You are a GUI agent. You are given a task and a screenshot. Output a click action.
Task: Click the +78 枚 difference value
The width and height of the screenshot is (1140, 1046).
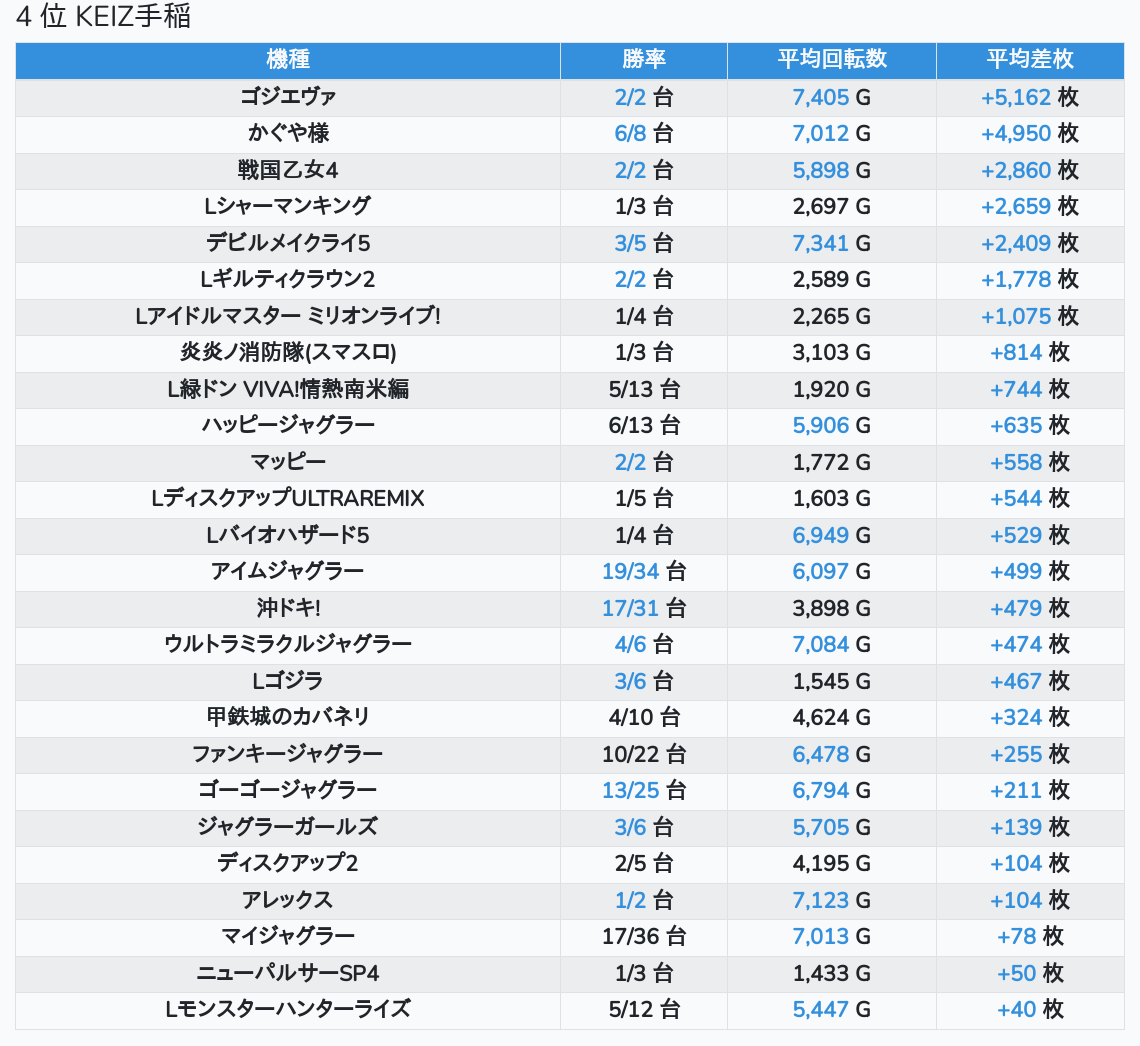pyautogui.click(x=1030, y=937)
